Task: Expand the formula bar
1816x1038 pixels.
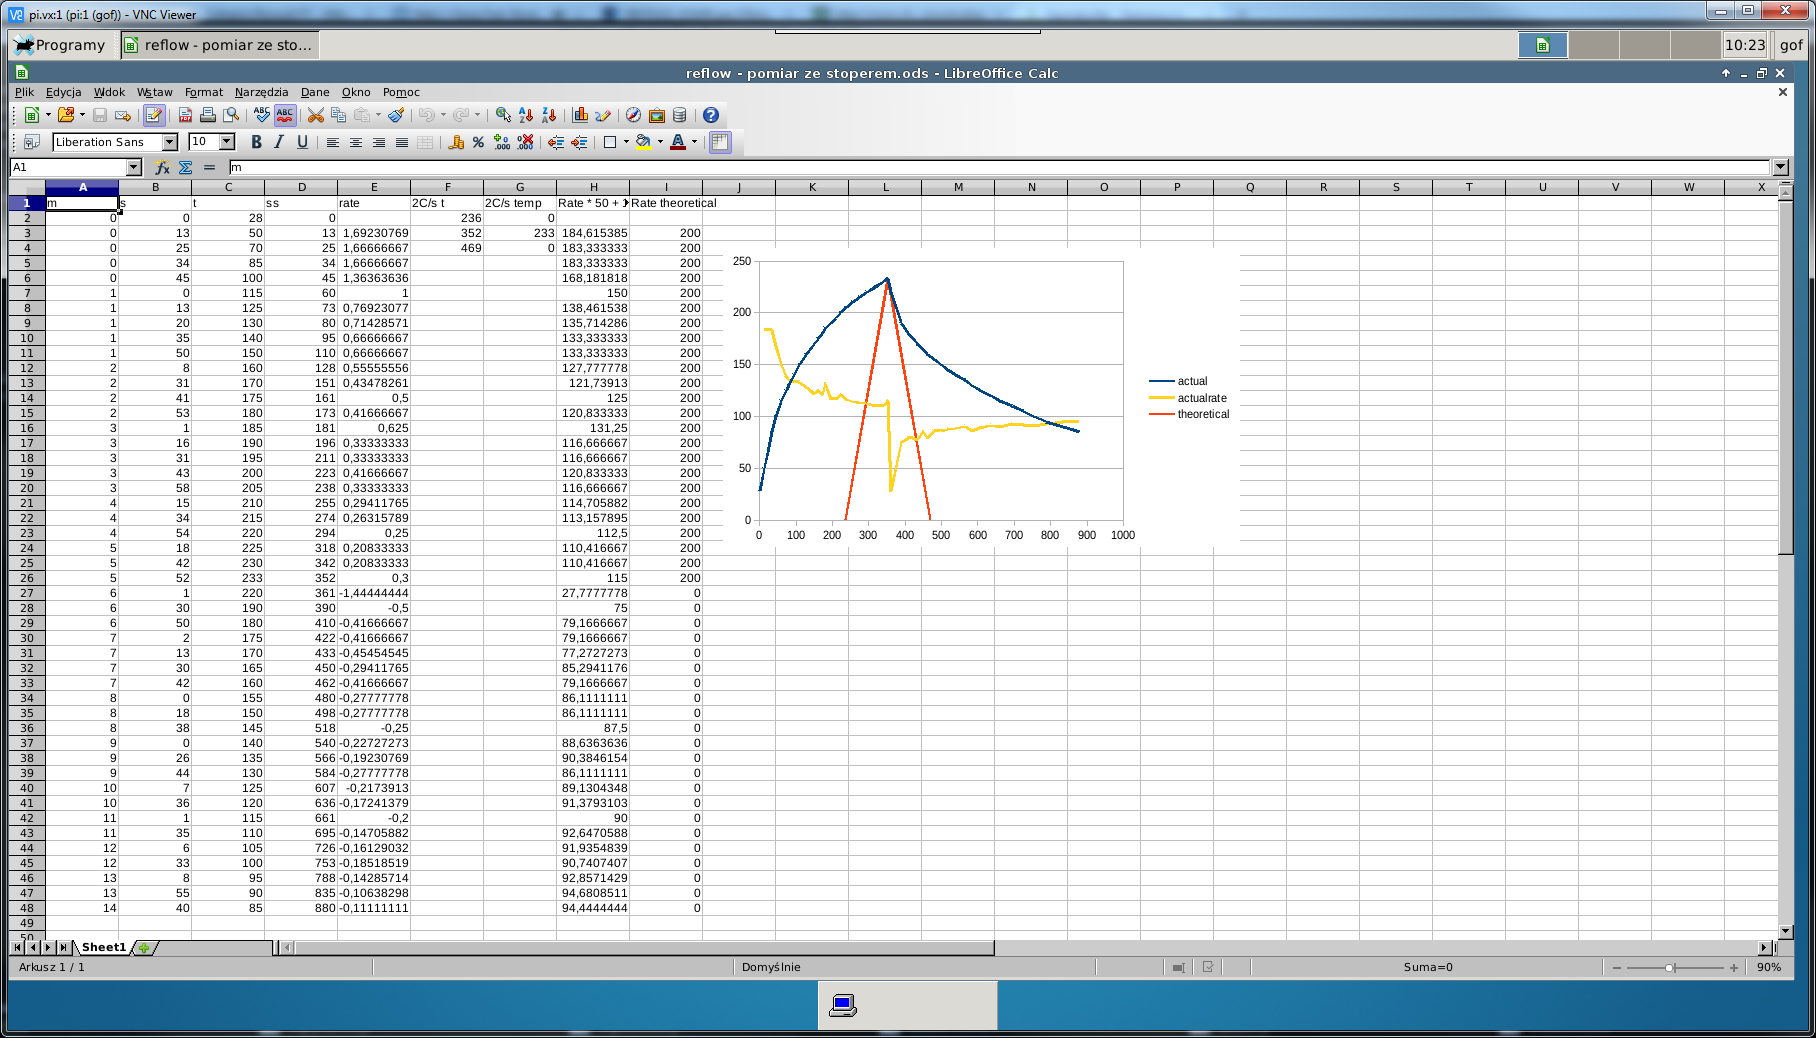Action: click(x=1780, y=167)
